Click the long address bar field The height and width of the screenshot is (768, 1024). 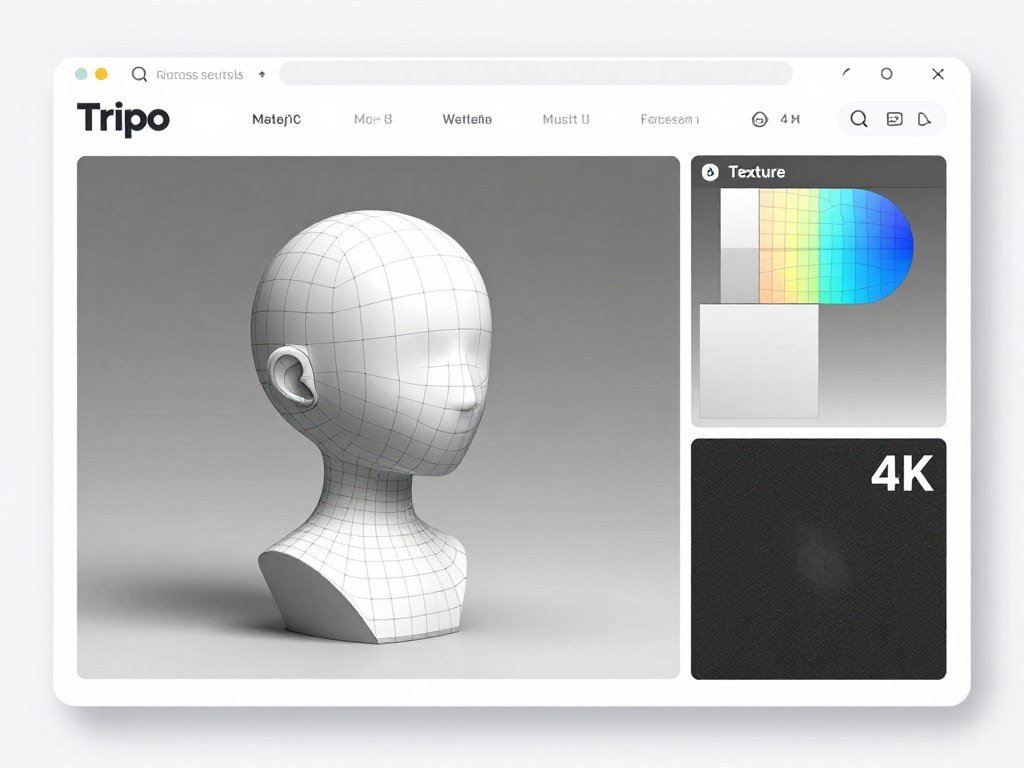pyautogui.click(x=536, y=73)
